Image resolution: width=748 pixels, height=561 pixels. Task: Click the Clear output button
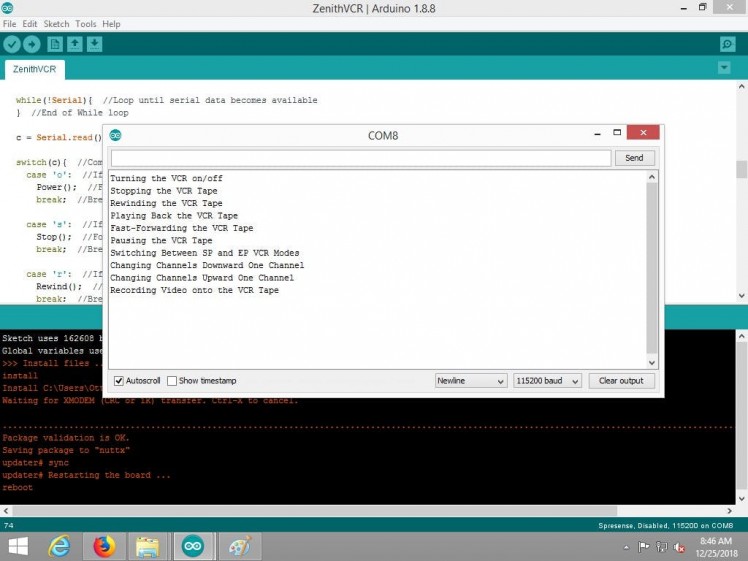[621, 381]
